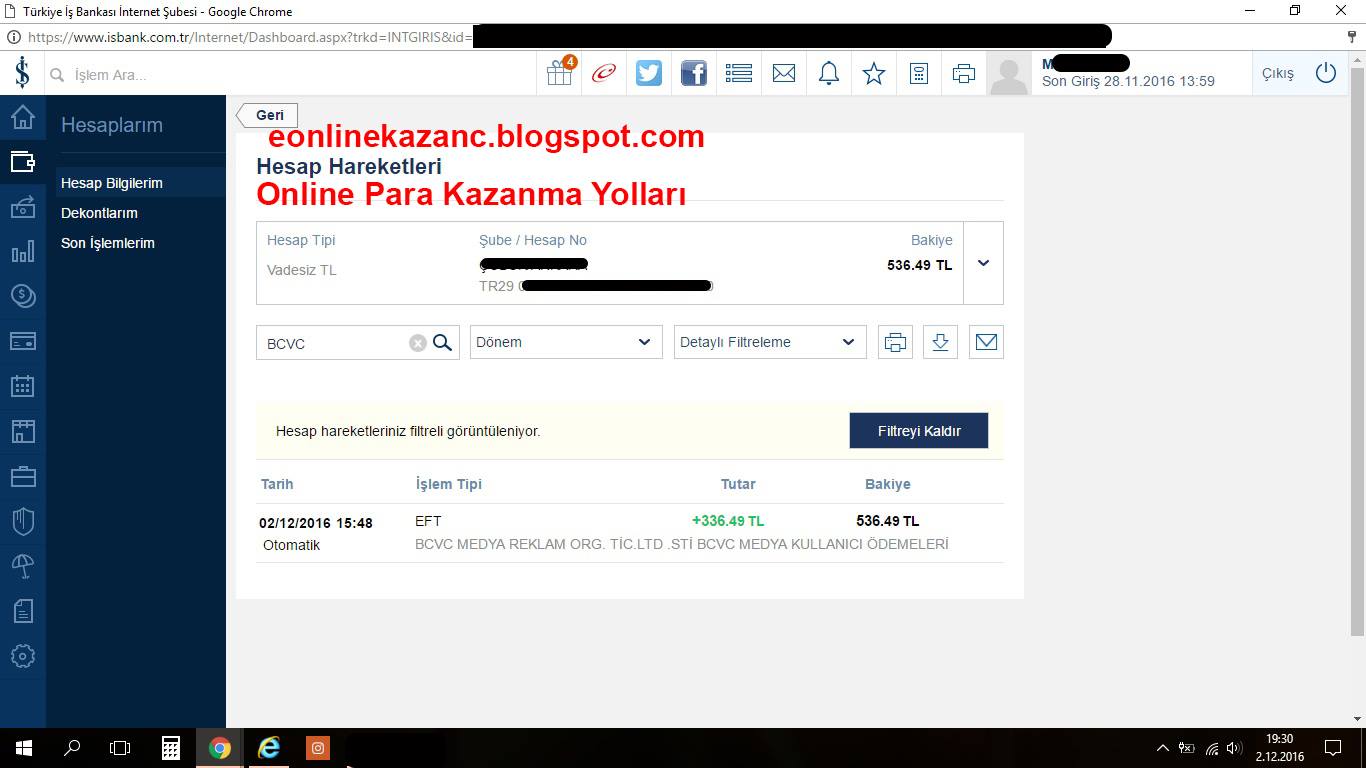Click the star favorites icon

[874, 73]
